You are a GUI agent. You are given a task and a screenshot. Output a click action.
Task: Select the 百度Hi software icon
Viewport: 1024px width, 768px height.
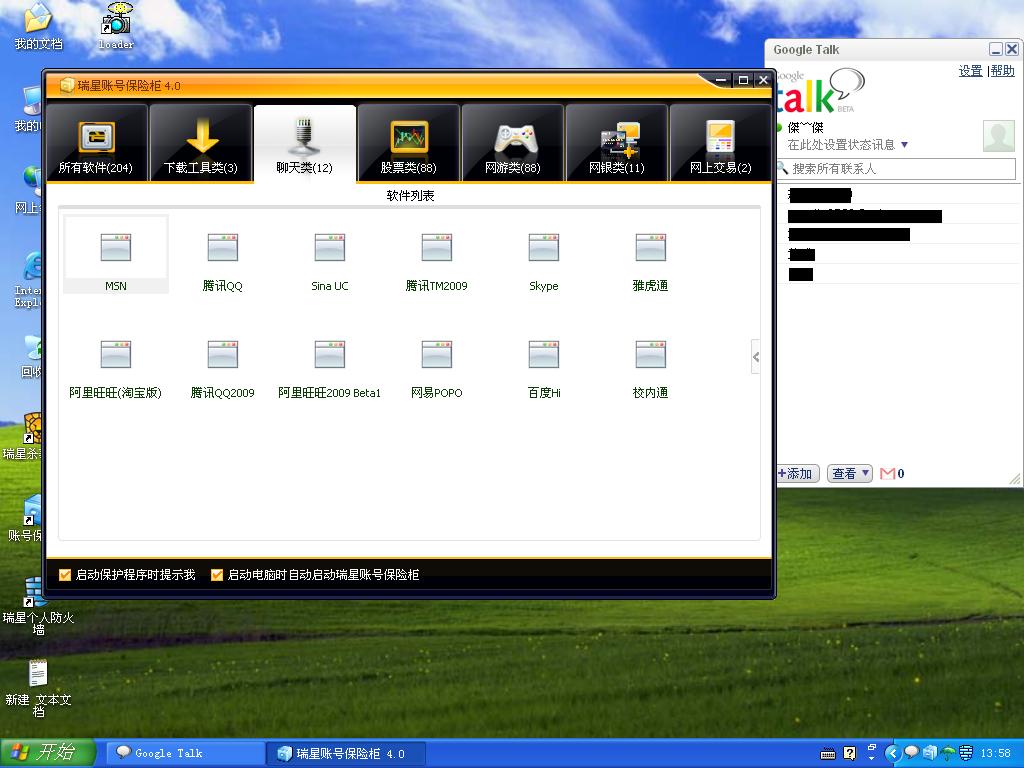tap(544, 368)
